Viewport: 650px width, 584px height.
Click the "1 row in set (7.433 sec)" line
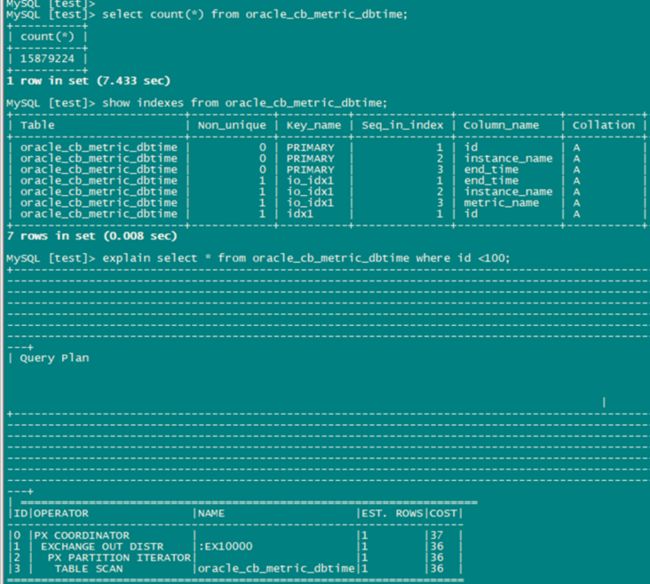88,80
